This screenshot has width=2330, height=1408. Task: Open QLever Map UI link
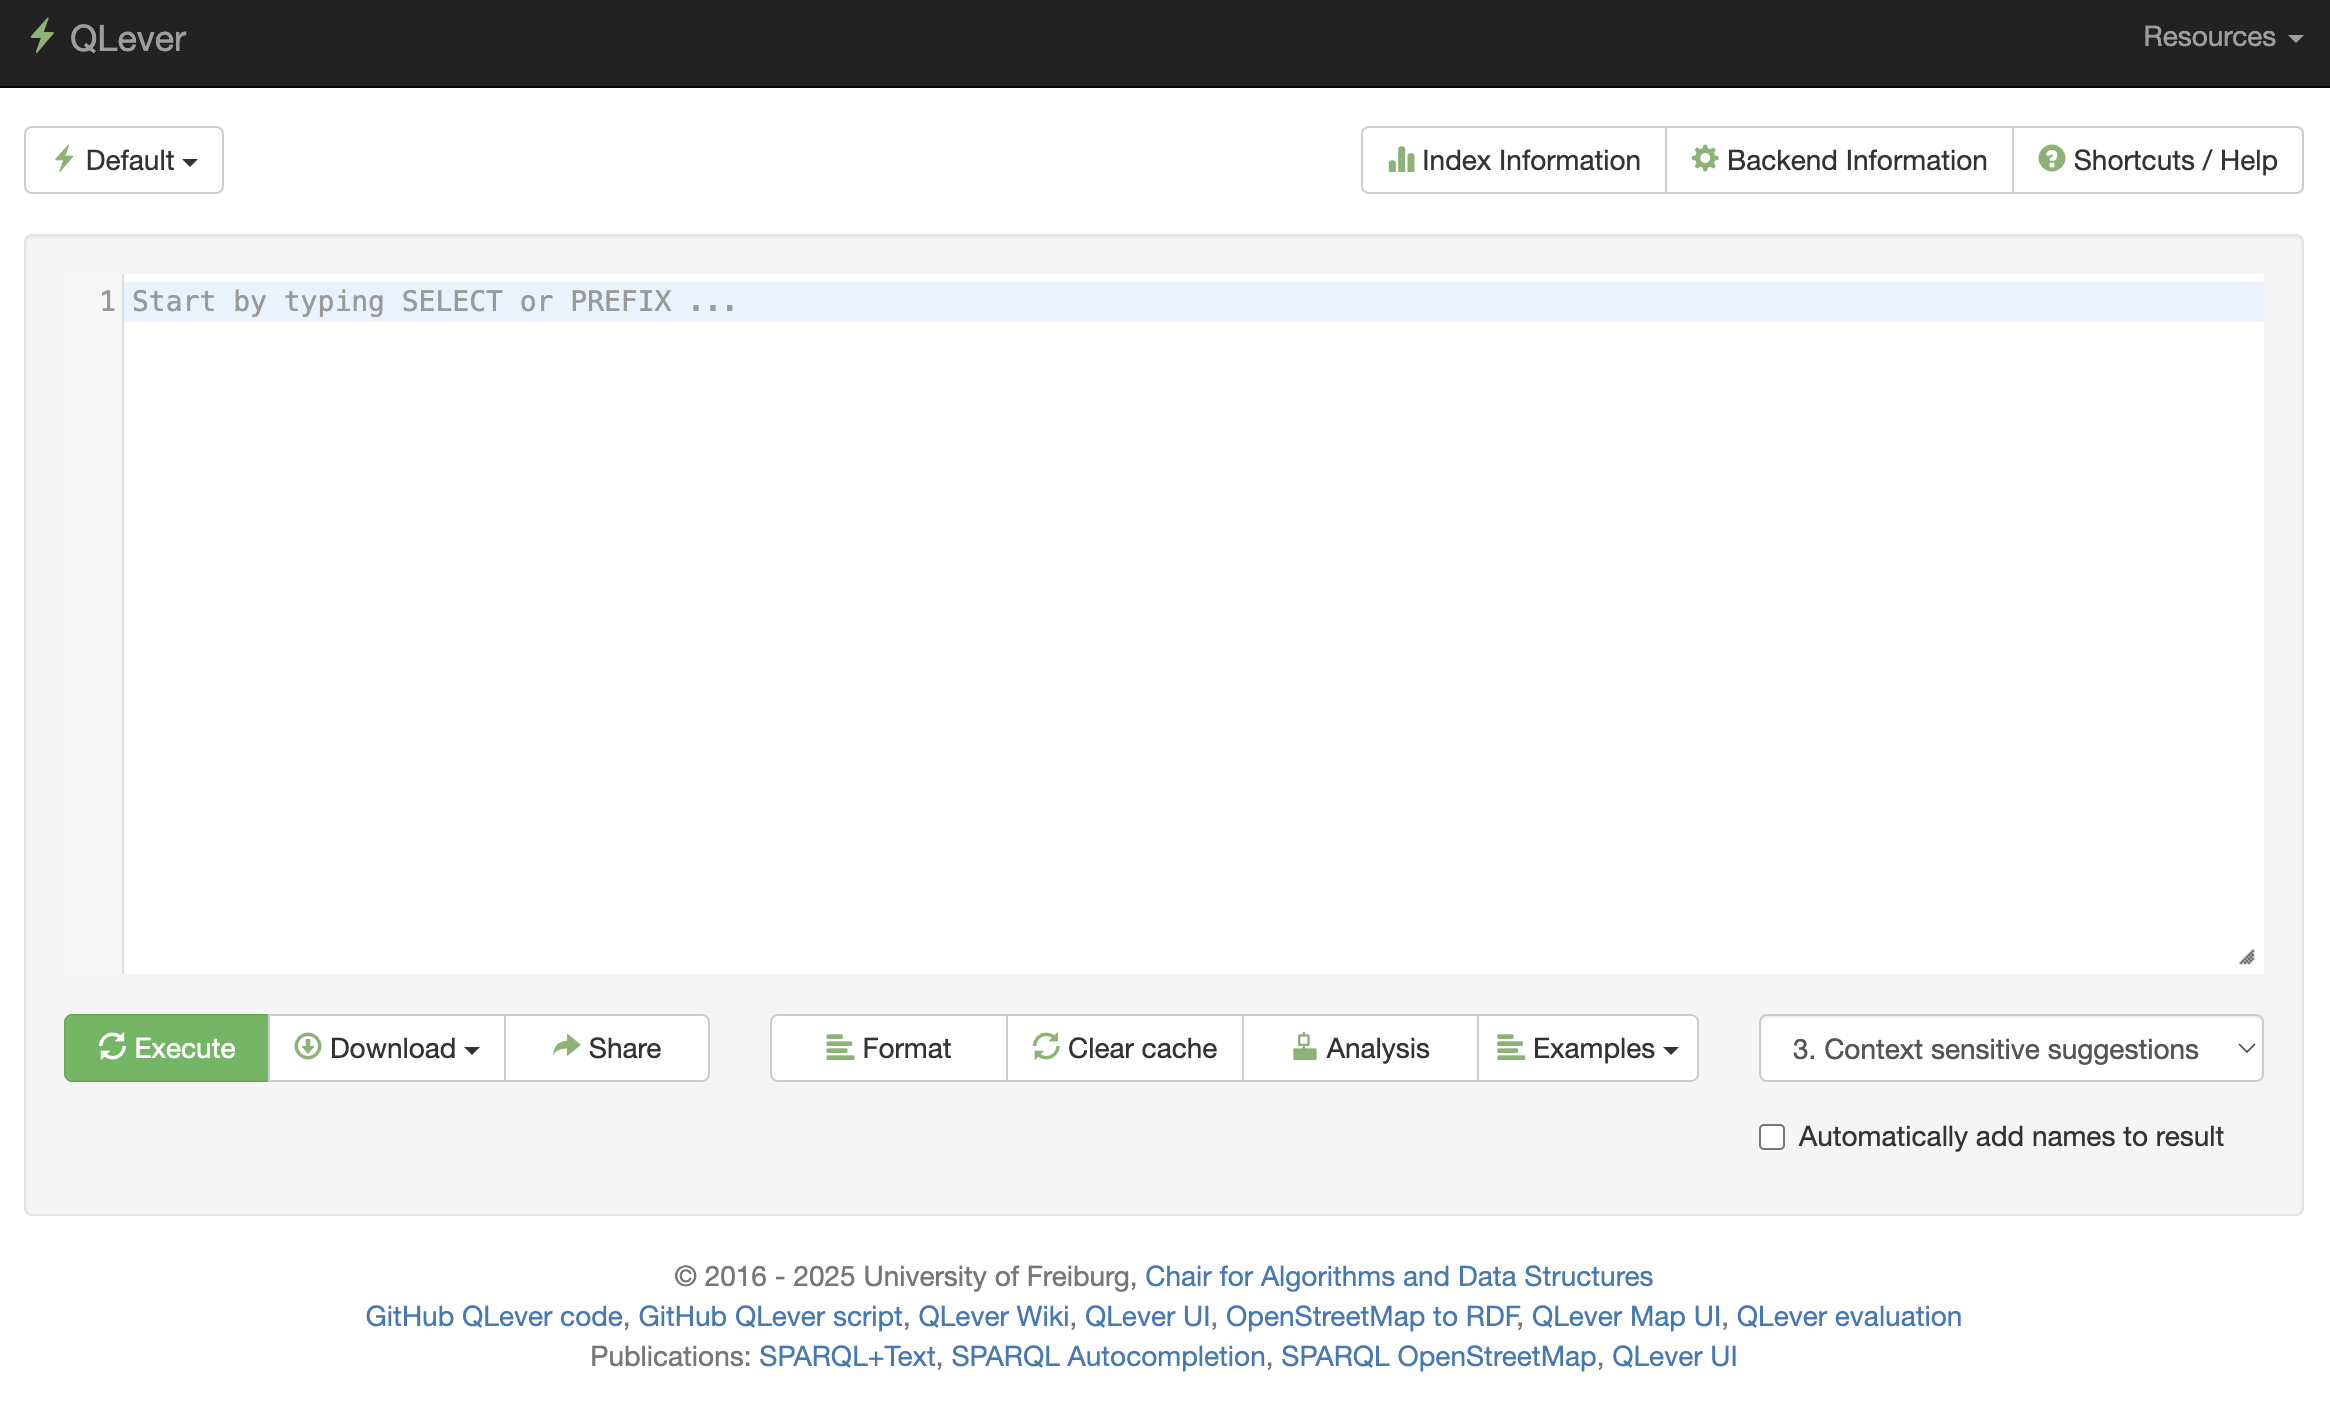tap(1626, 1316)
